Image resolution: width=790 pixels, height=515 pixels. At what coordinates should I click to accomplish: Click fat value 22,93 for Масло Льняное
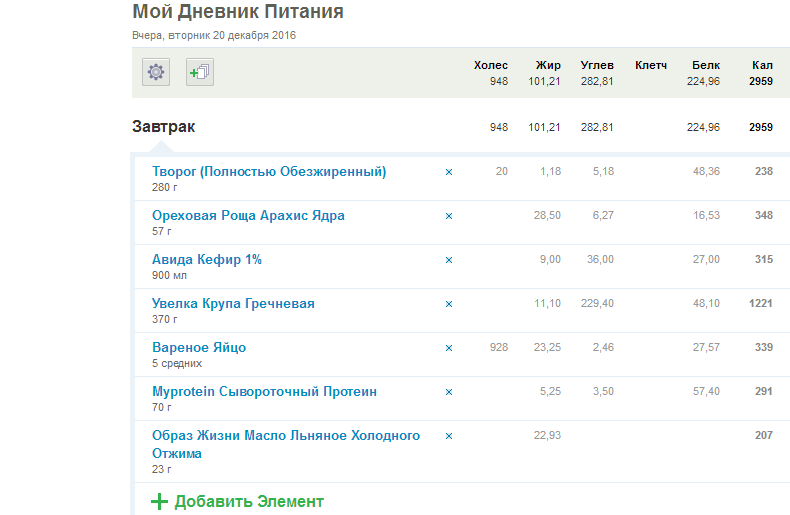(547, 435)
